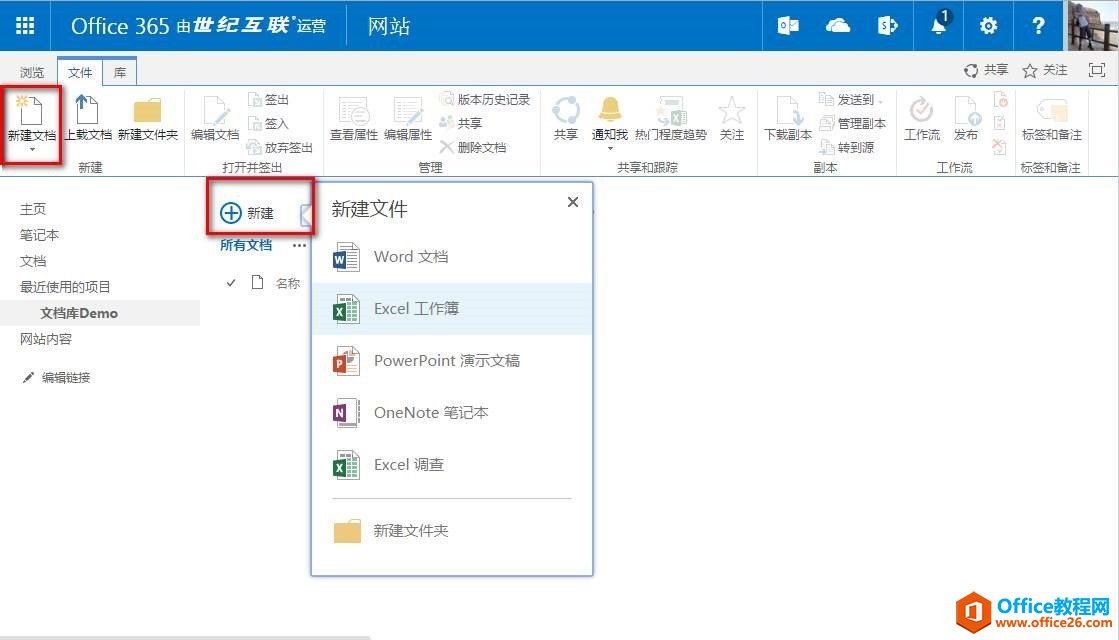Click 放弃签出 in the ribbon
The image size is (1119, 640).
tap(280, 148)
